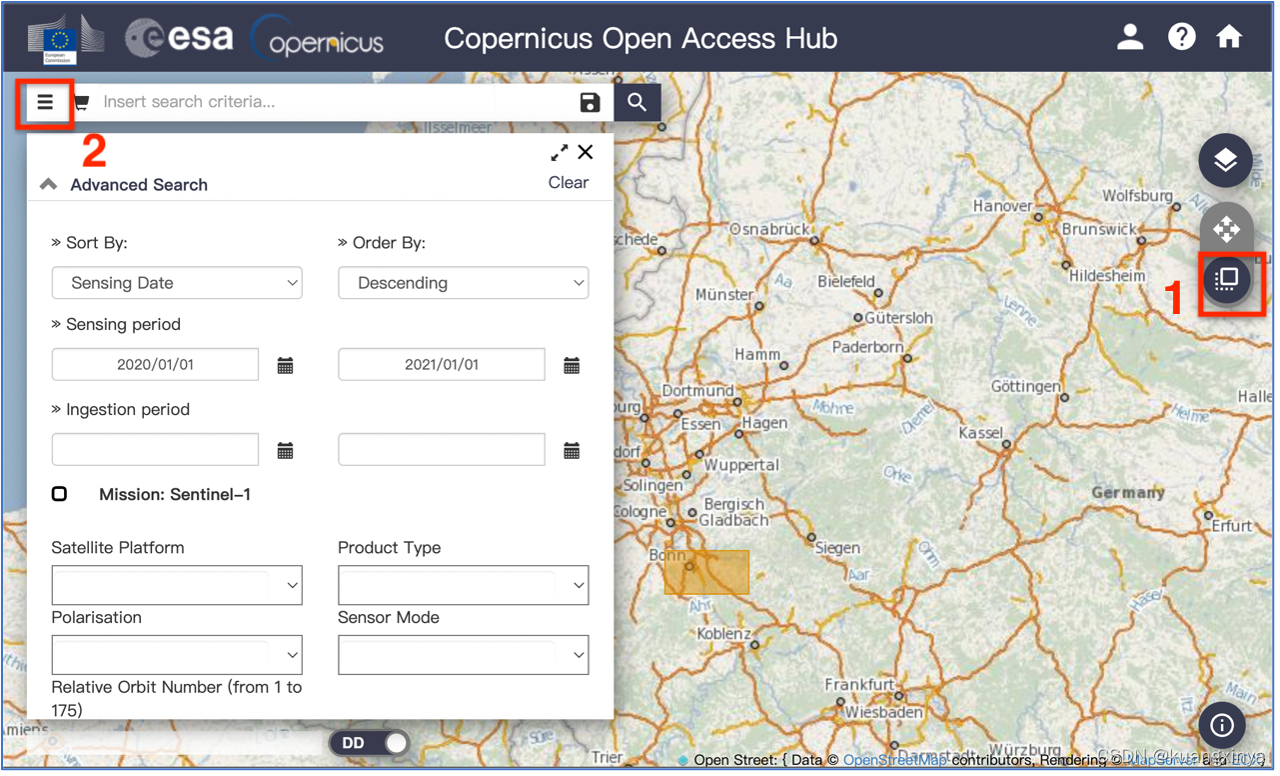The image size is (1280, 776).
Task: Select the orange selection rectangle near Bonn
Action: coord(707,572)
